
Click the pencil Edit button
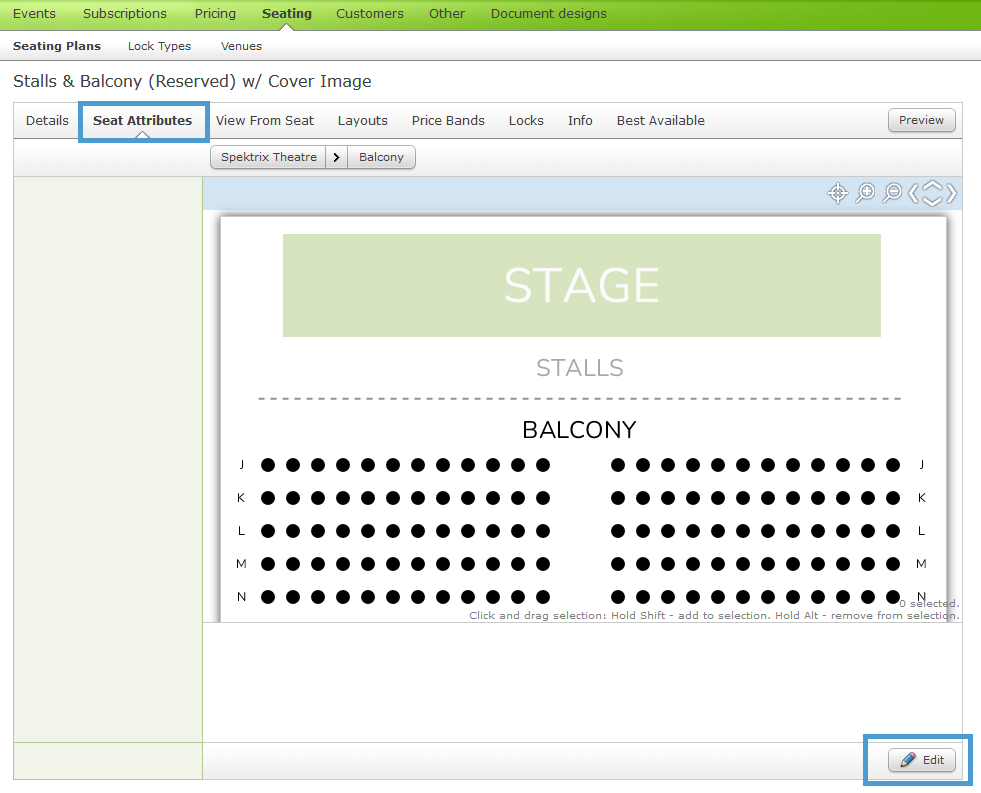click(922, 760)
